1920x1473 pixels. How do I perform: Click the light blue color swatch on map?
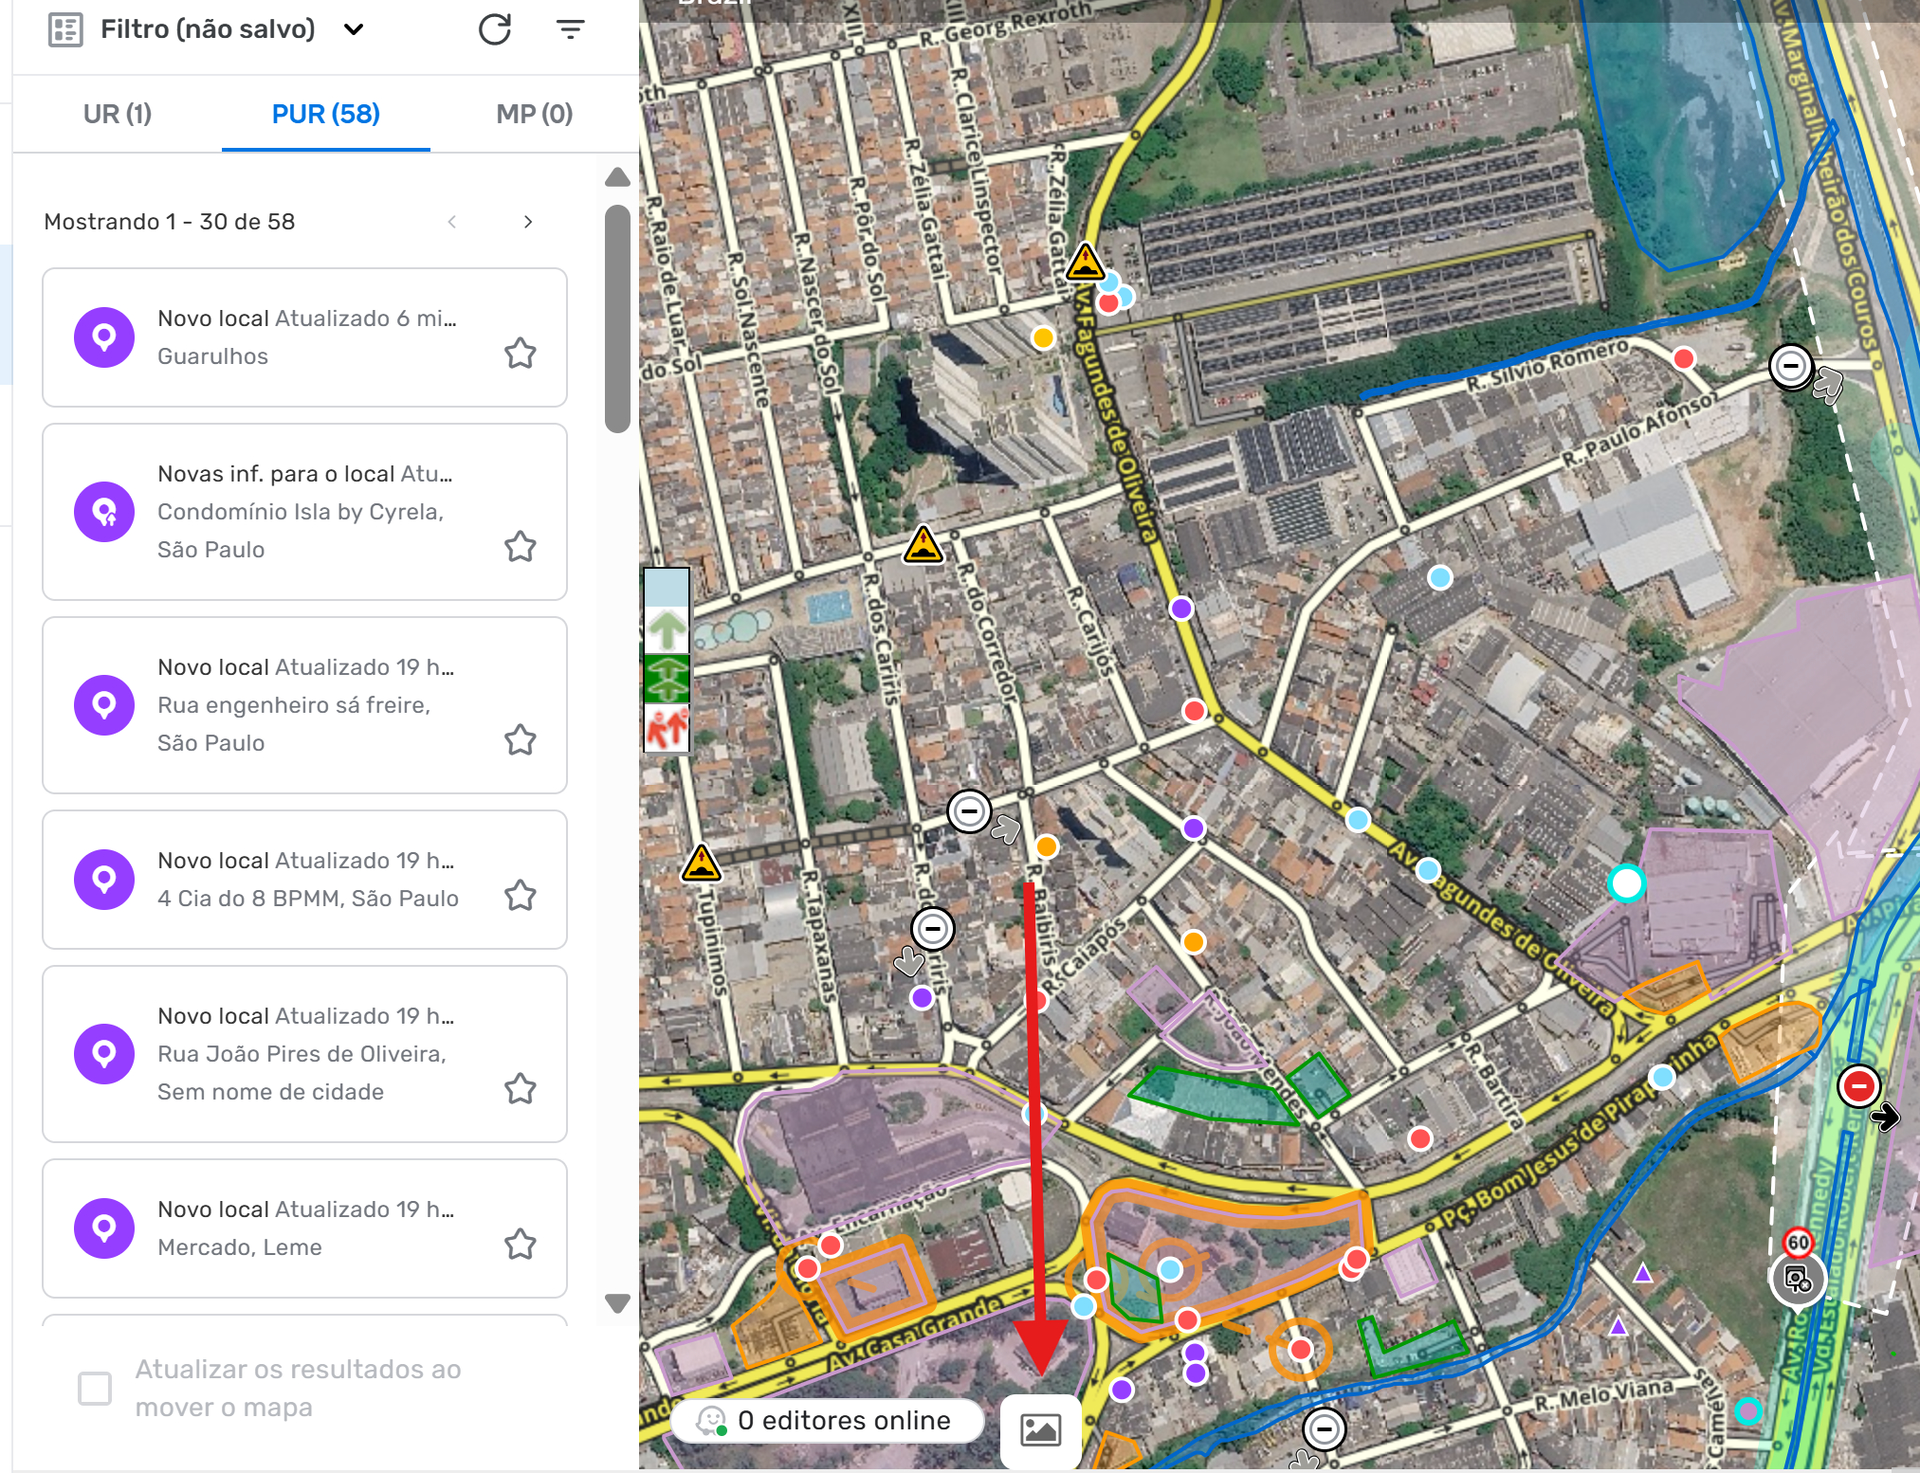click(666, 587)
